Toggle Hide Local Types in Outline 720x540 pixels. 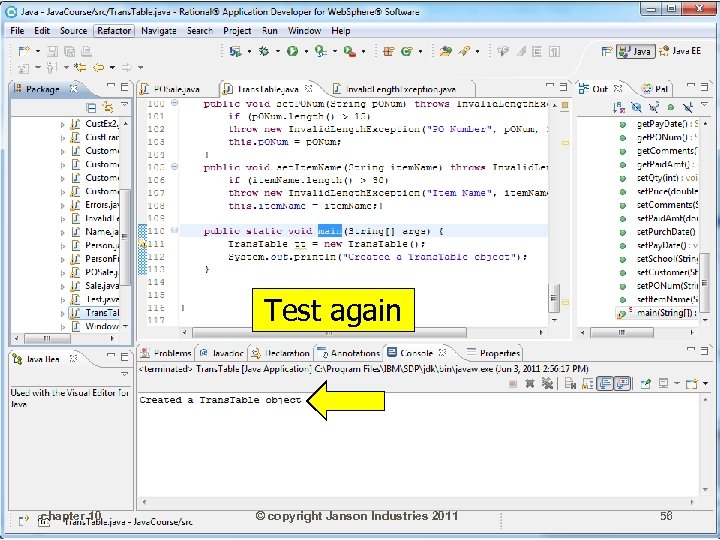point(687,107)
